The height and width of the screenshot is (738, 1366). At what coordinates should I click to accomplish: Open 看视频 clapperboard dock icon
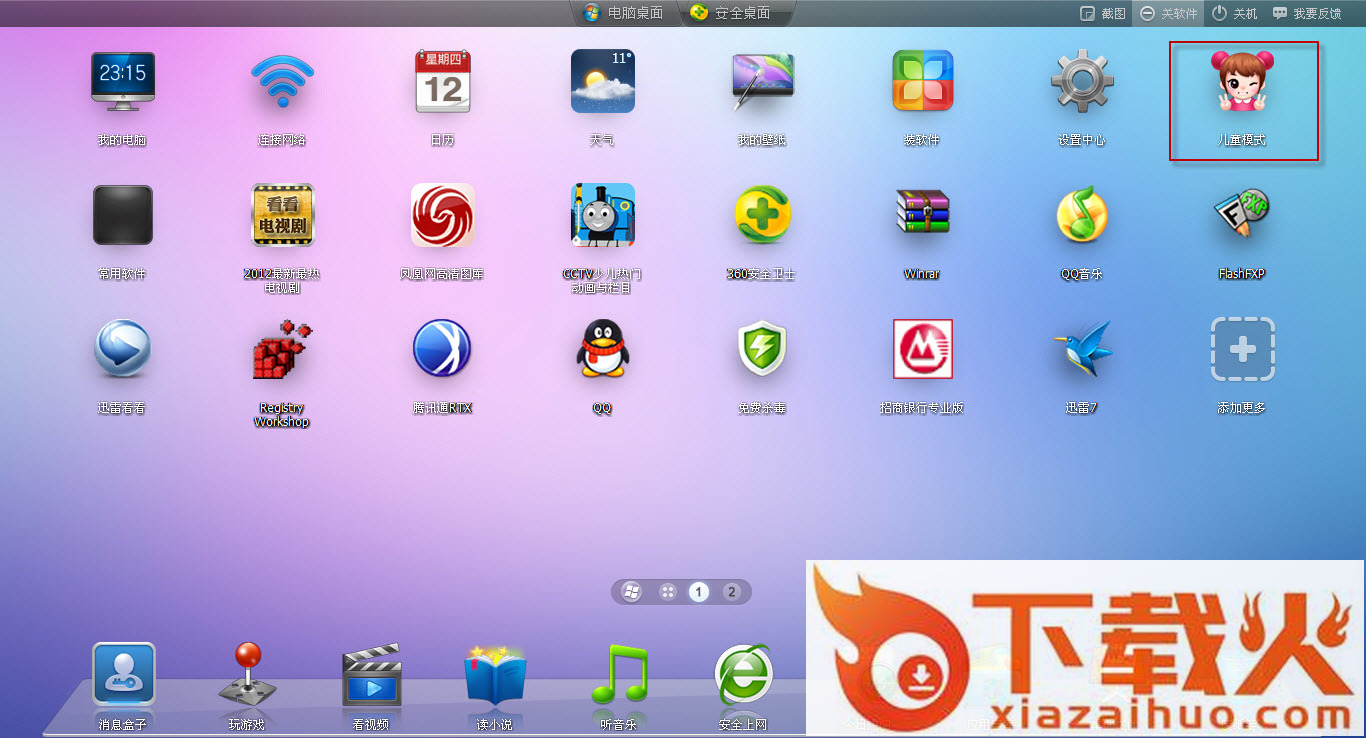pyautogui.click(x=371, y=677)
